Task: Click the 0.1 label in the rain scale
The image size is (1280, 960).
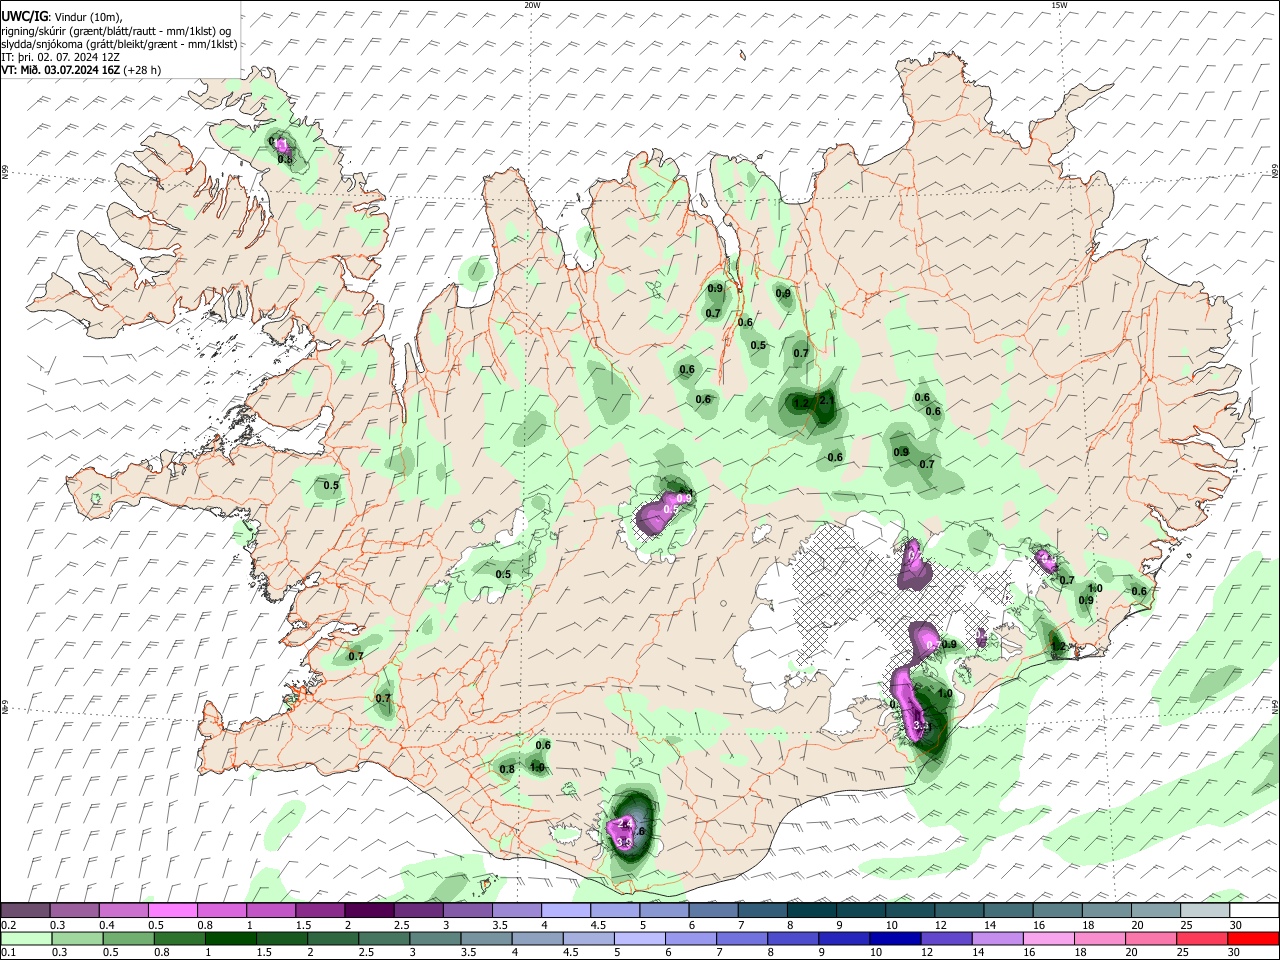Action: 9,953
